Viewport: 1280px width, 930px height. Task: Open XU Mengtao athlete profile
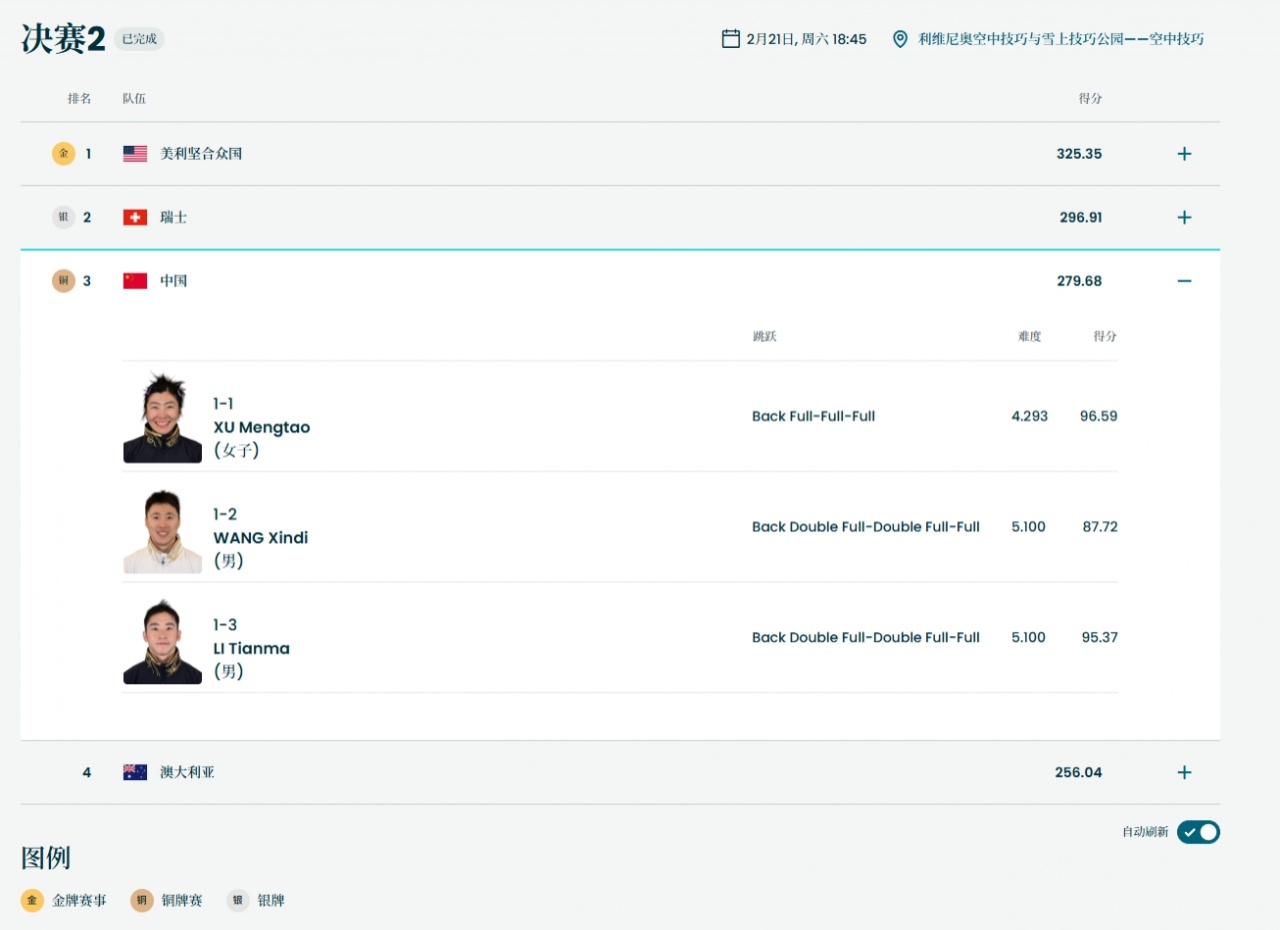(261, 427)
